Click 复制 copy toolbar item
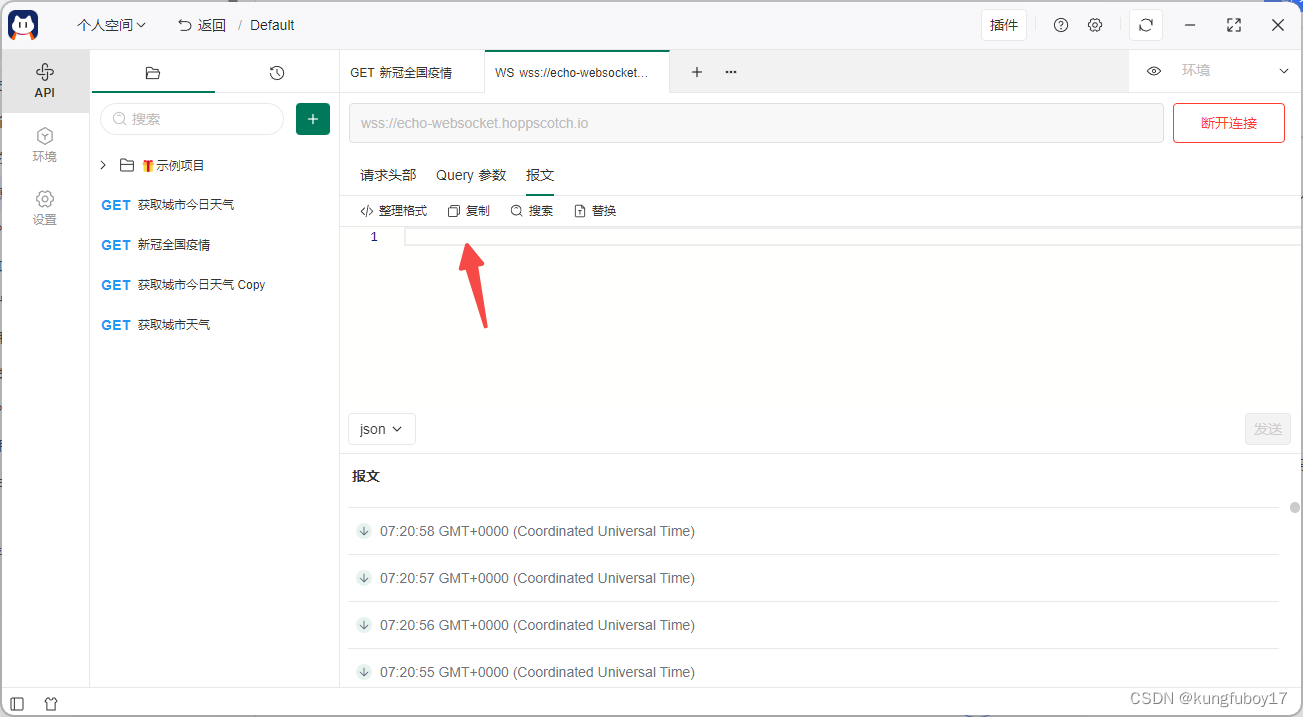 click(x=468, y=211)
